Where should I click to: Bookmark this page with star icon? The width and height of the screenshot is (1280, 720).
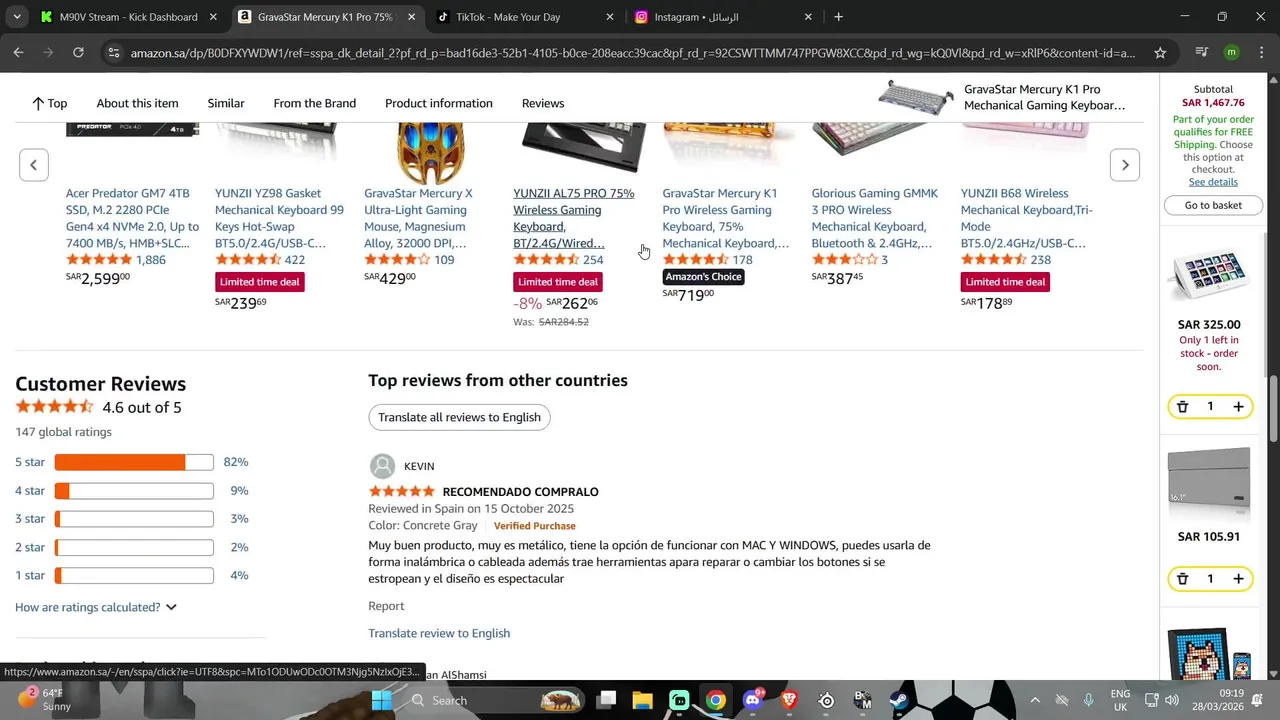point(1160,53)
